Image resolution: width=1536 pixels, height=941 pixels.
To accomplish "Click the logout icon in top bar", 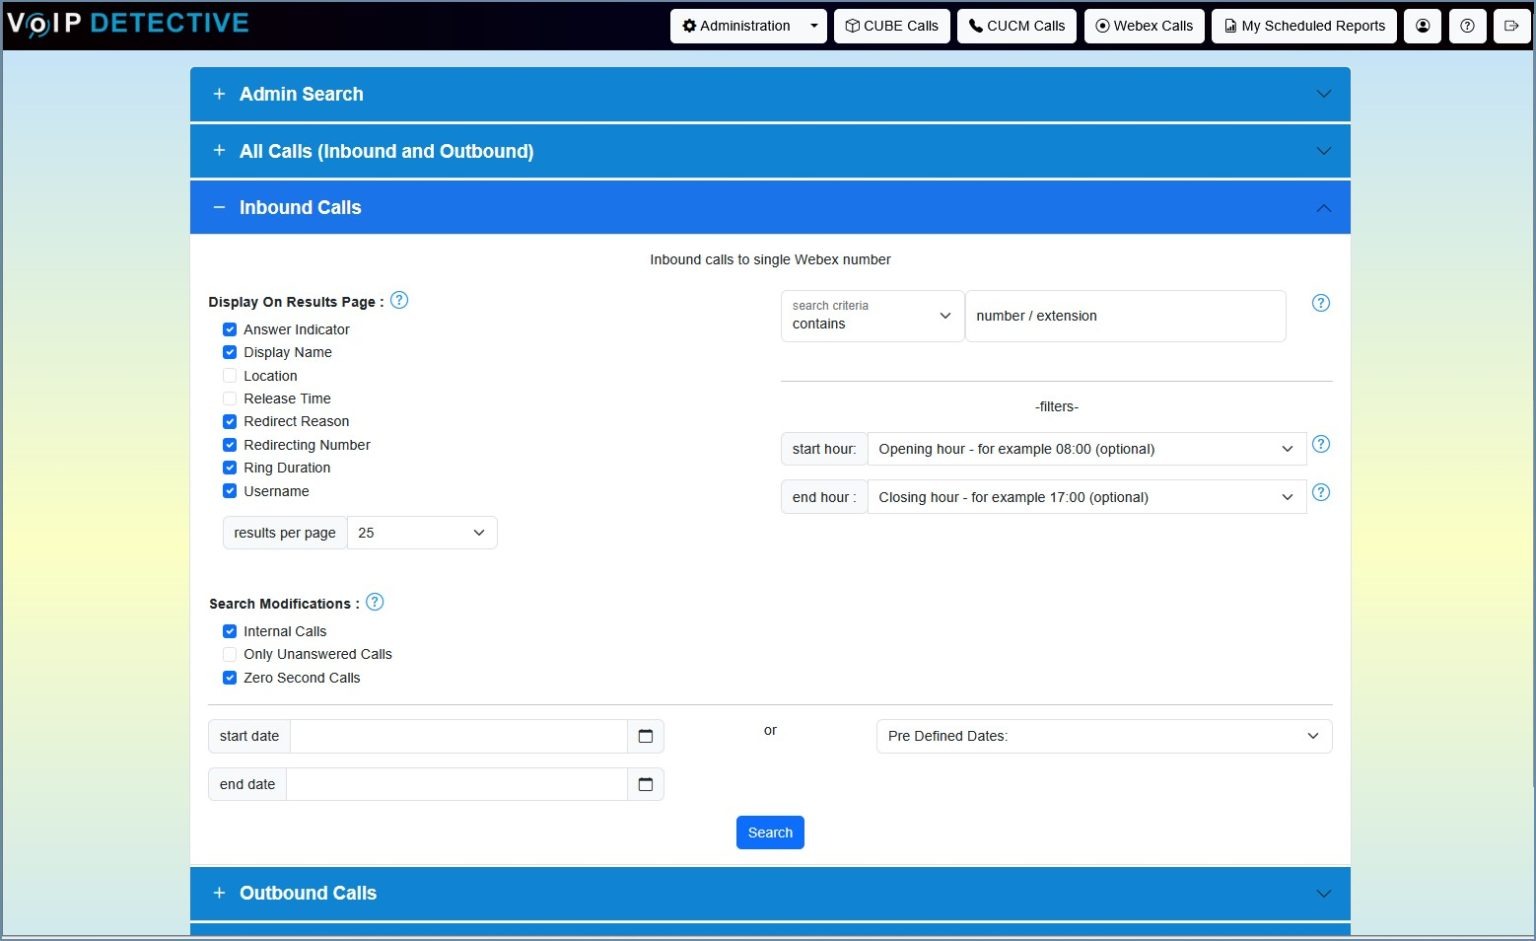I will pos(1511,26).
